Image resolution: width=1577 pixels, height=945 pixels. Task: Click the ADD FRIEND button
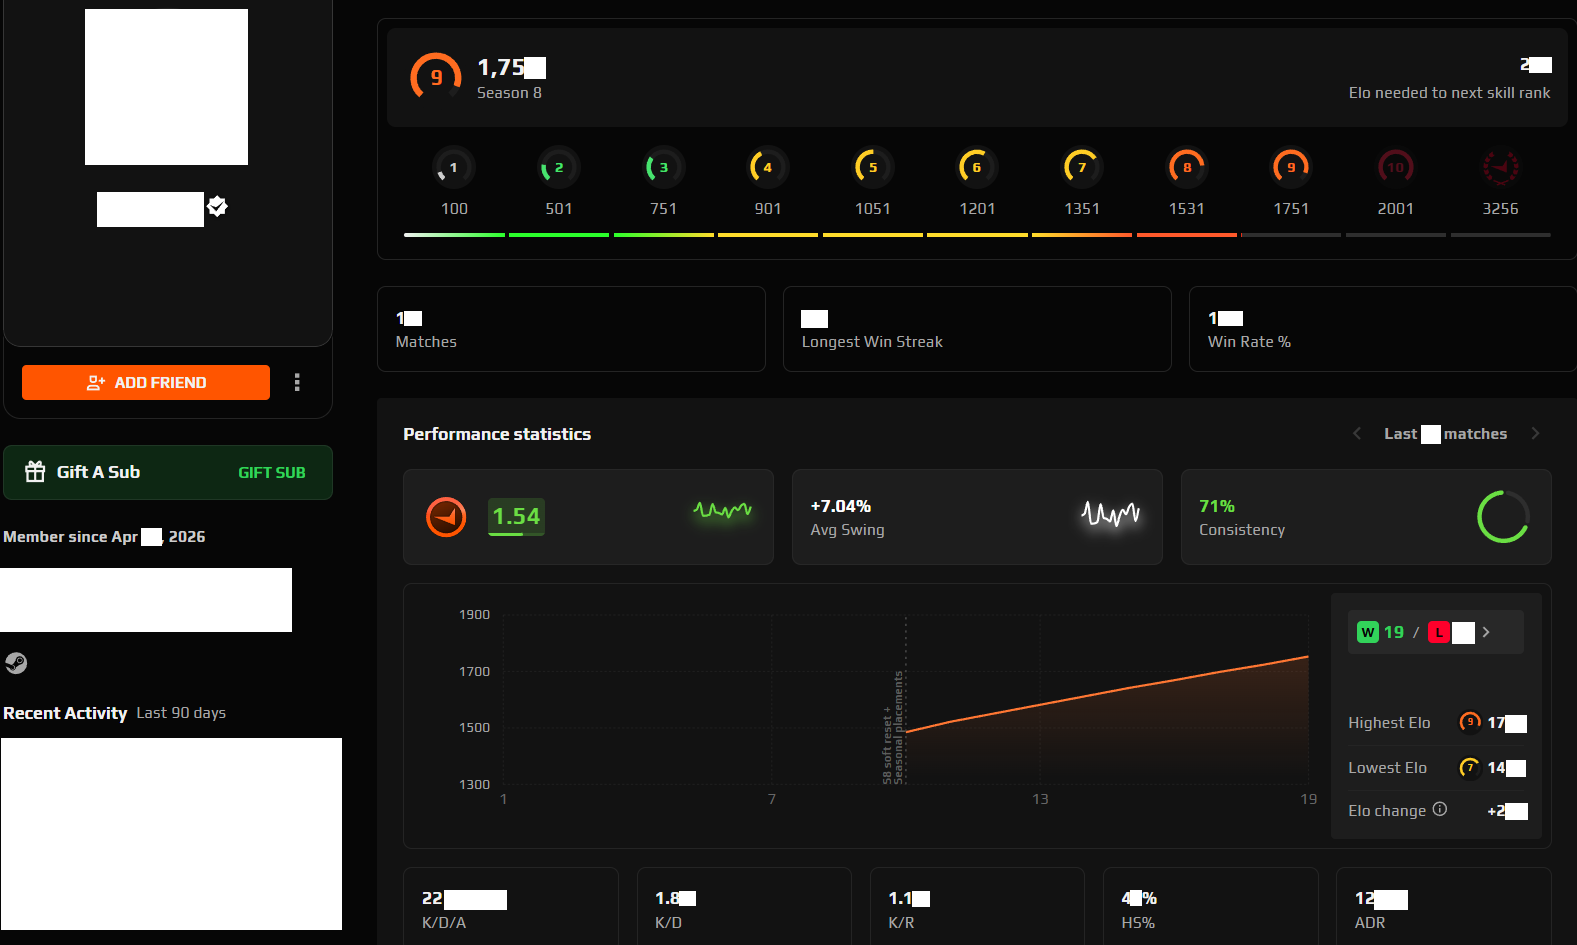(x=146, y=382)
